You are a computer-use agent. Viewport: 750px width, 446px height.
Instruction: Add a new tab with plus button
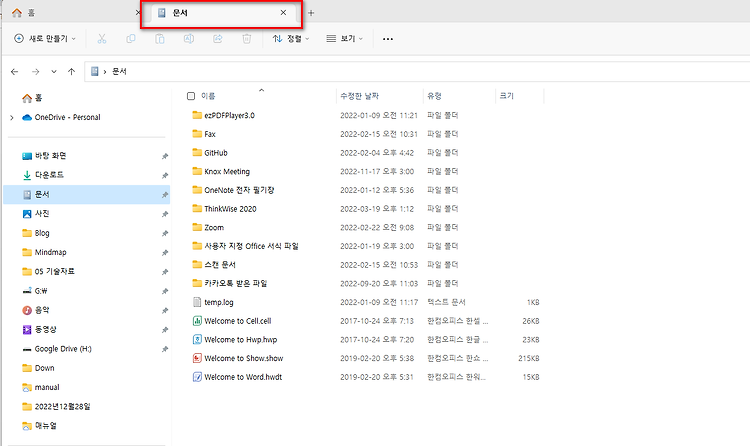coord(311,13)
